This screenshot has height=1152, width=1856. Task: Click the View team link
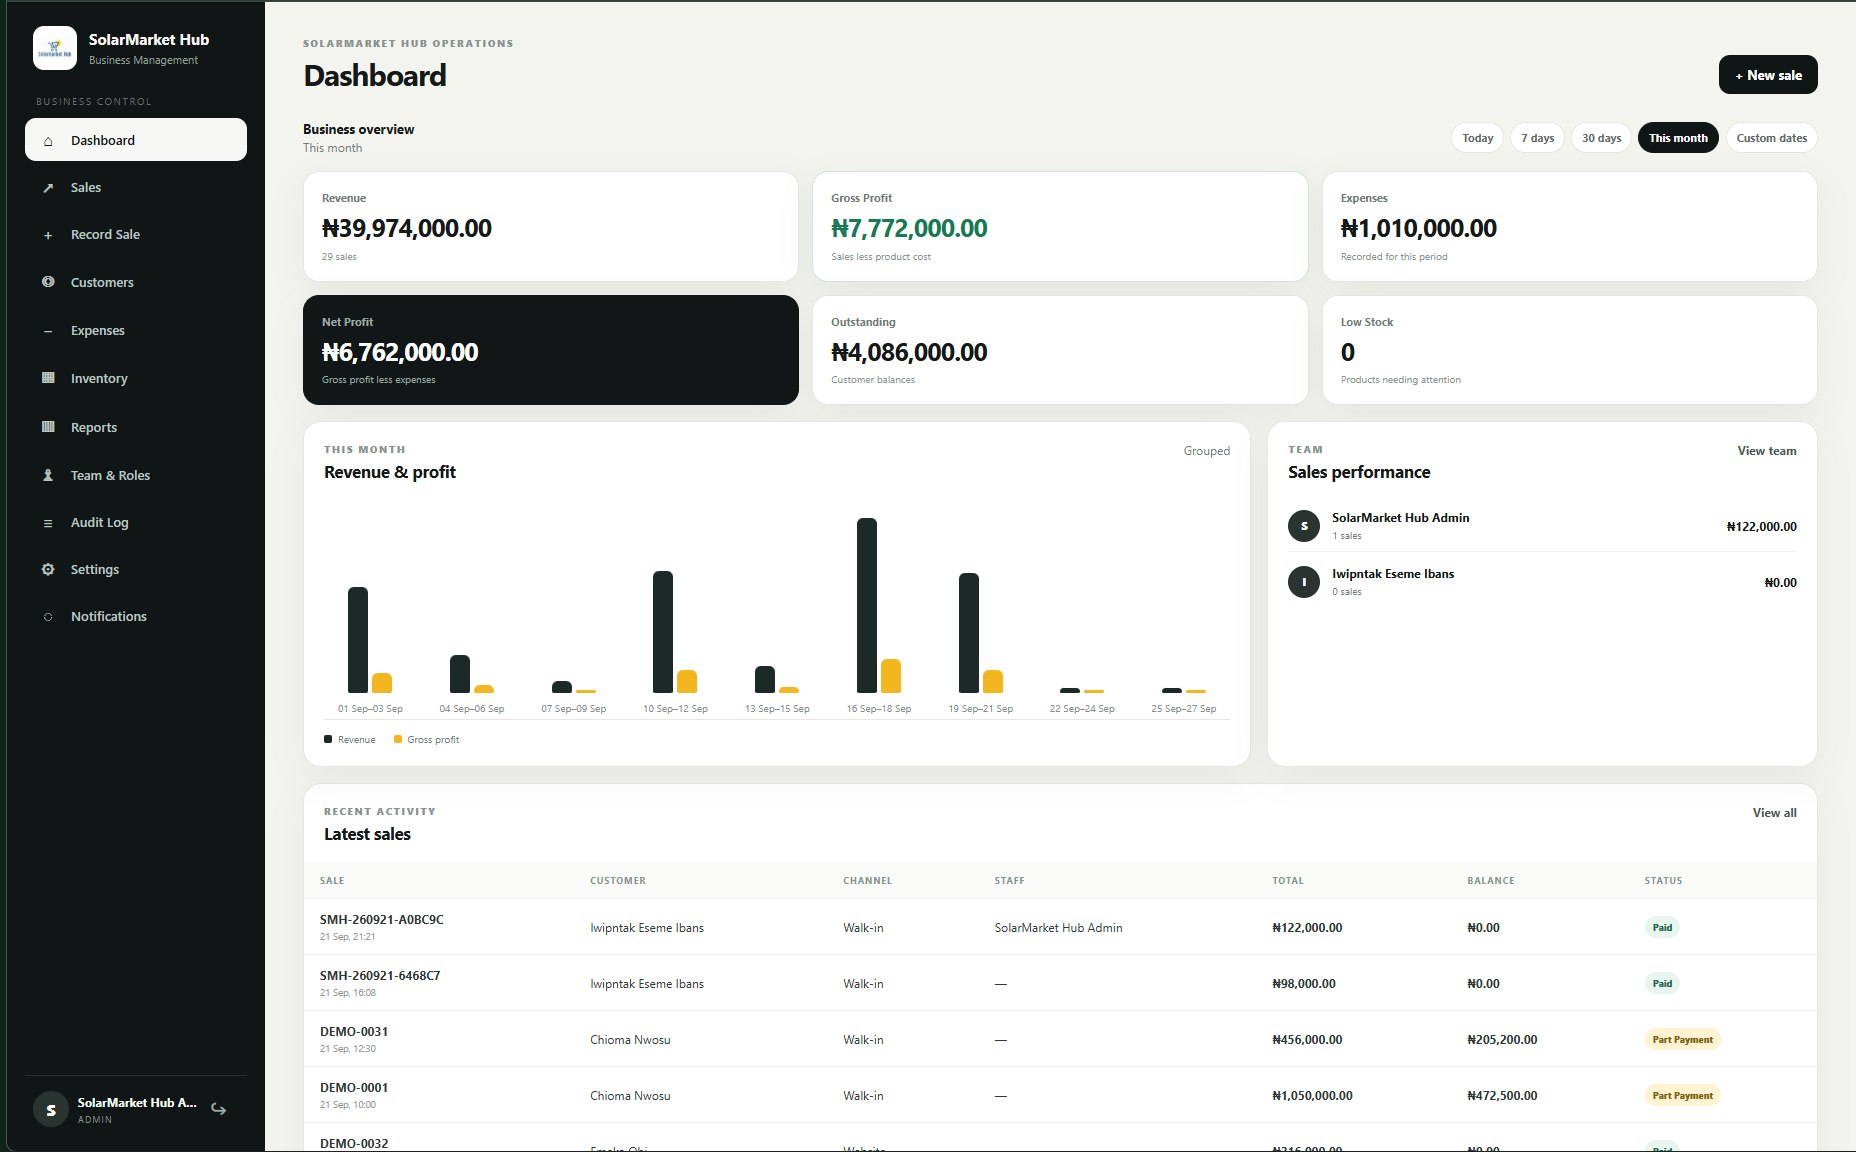[x=1766, y=451]
